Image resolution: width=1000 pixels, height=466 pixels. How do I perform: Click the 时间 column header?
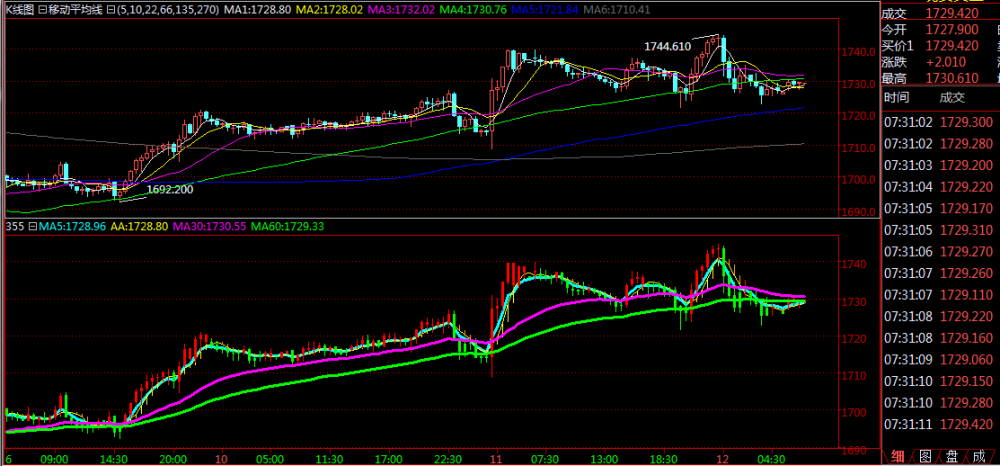click(898, 98)
